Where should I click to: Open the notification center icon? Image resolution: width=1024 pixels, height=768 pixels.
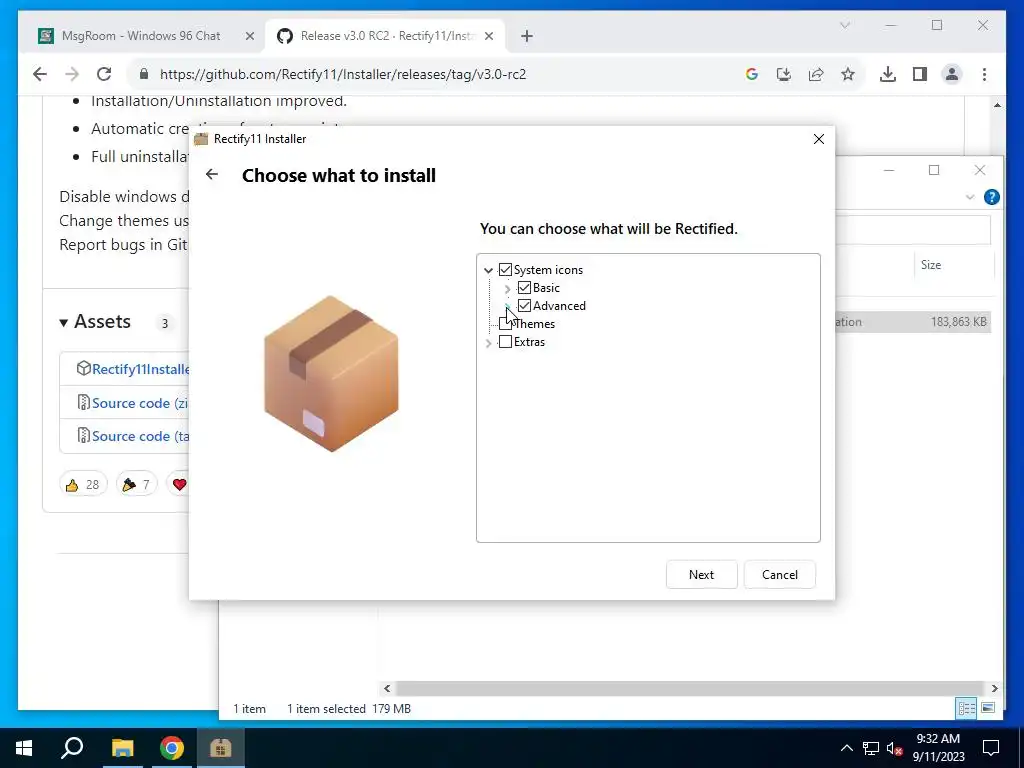[x=991, y=748]
